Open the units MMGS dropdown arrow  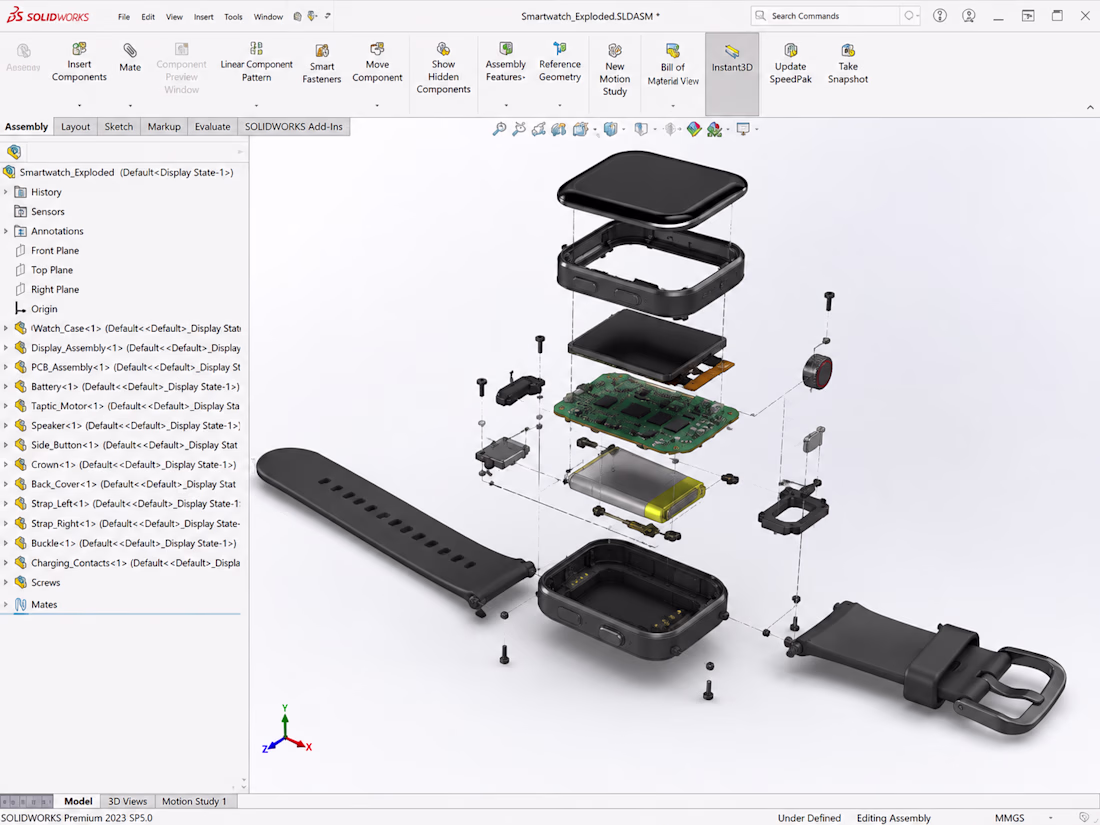point(1050,818)
